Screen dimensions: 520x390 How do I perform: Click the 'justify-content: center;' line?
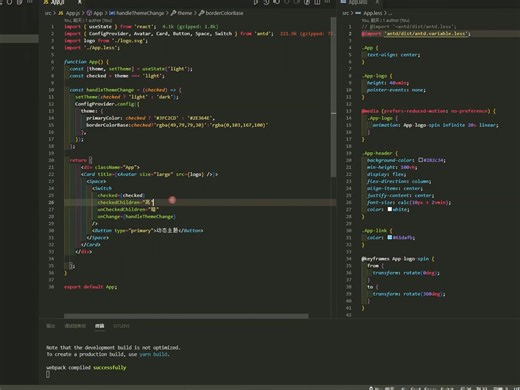click(x=400, y=195)
